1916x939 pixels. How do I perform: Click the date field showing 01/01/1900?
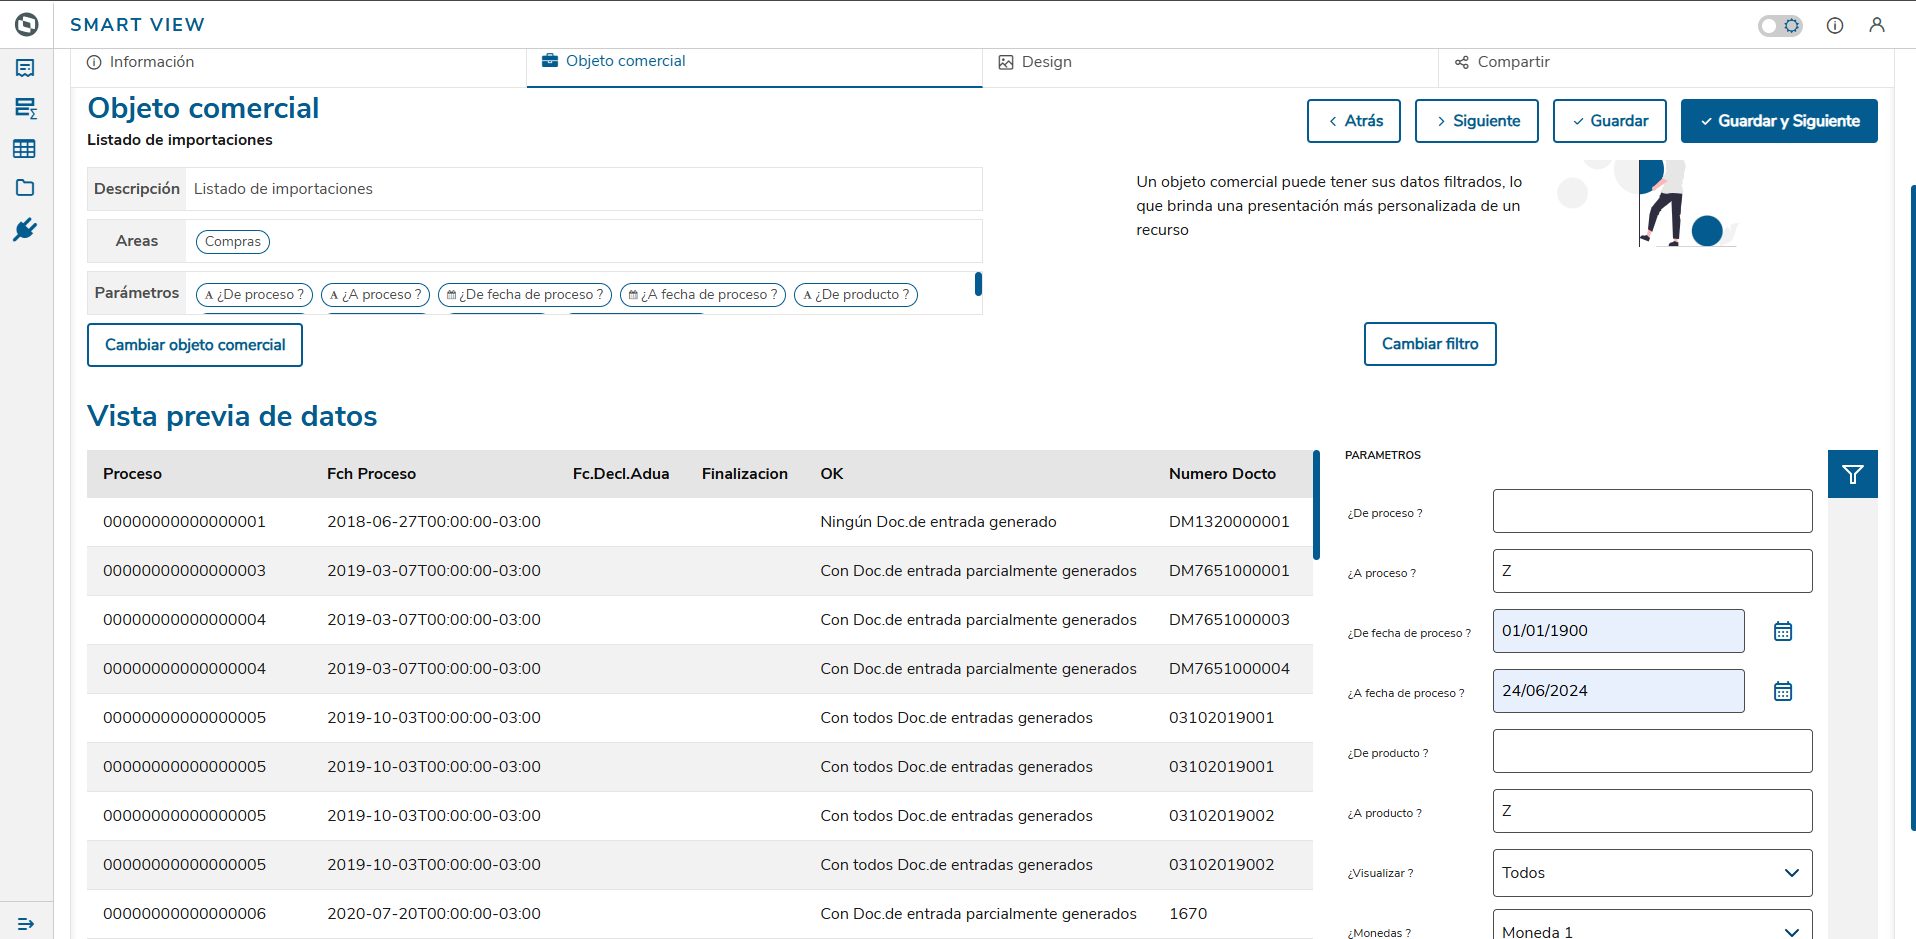tap(1619, 631)
